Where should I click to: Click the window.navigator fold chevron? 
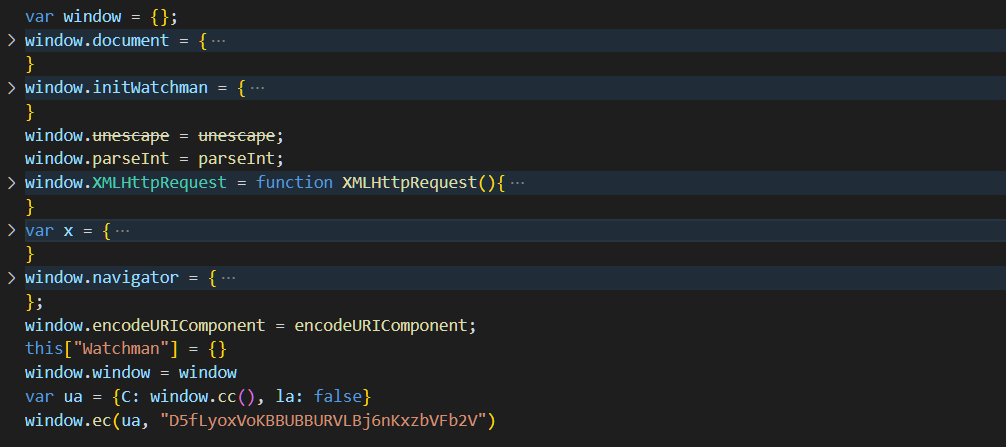11,278
